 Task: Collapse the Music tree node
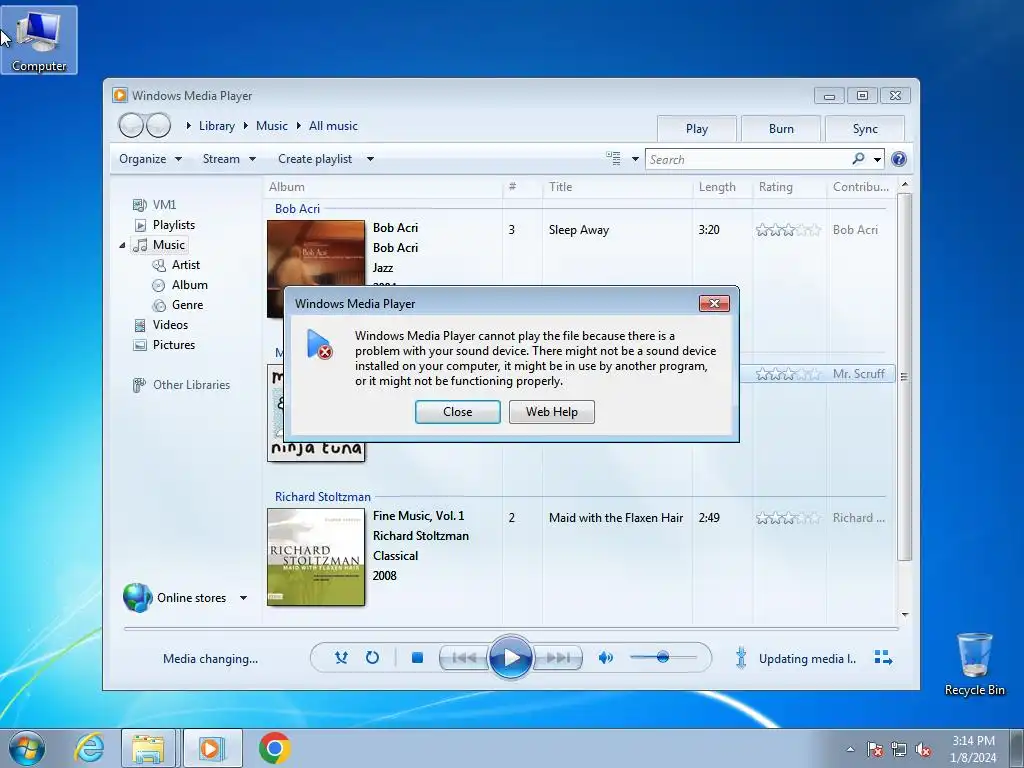[122, 246]
